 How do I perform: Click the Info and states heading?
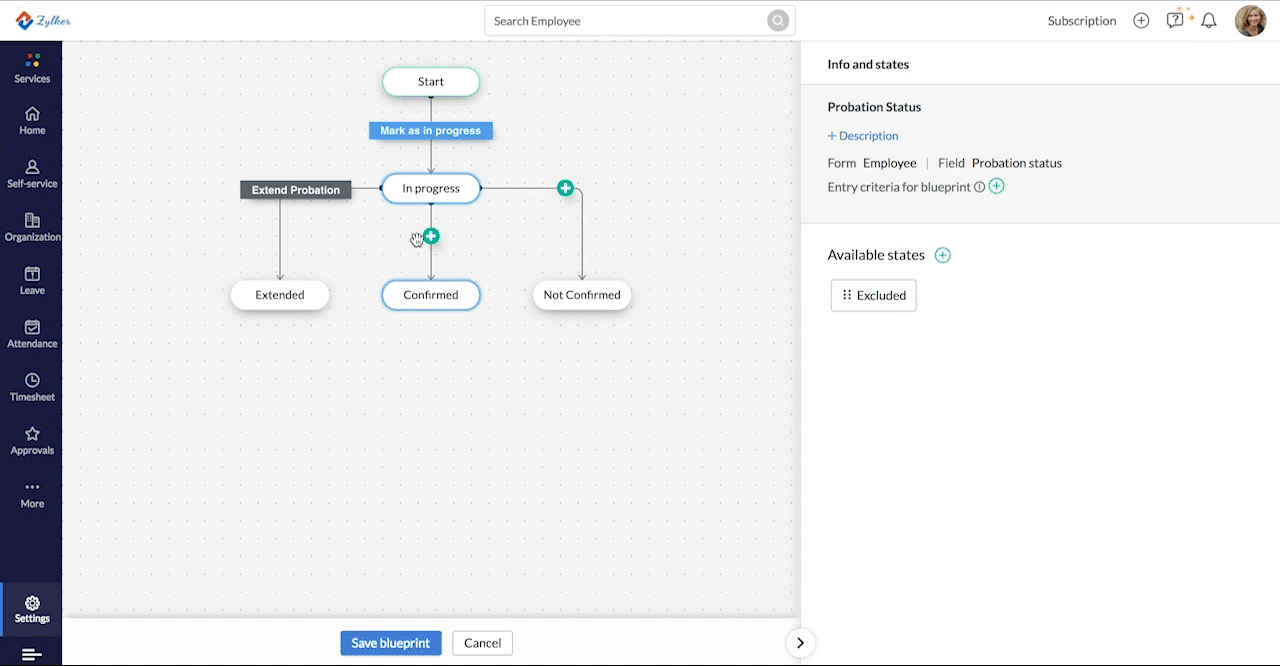coord(868,64)
